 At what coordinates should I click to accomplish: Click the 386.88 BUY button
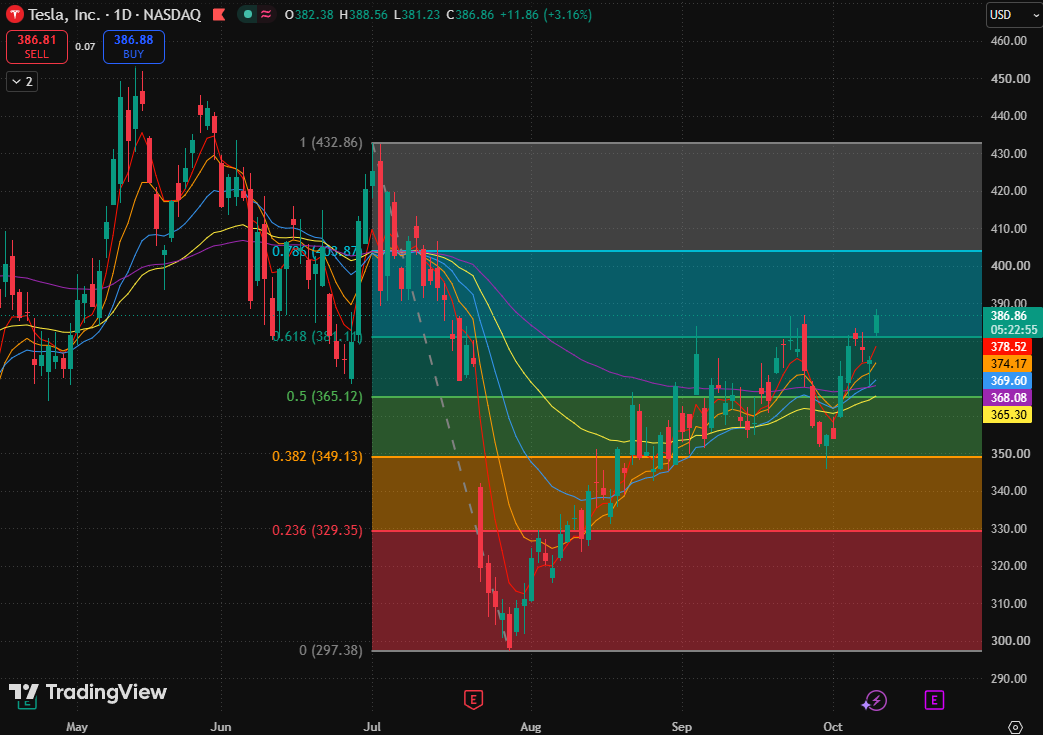(134, 47)
